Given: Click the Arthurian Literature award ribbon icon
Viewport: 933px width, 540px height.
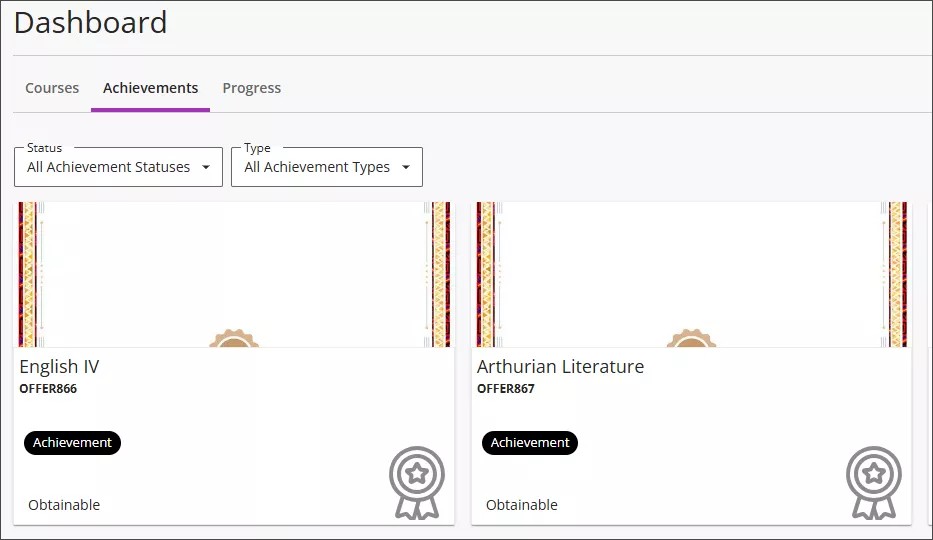Looking at the screenshot, I should pyautogui.click(x=874, y=482).
